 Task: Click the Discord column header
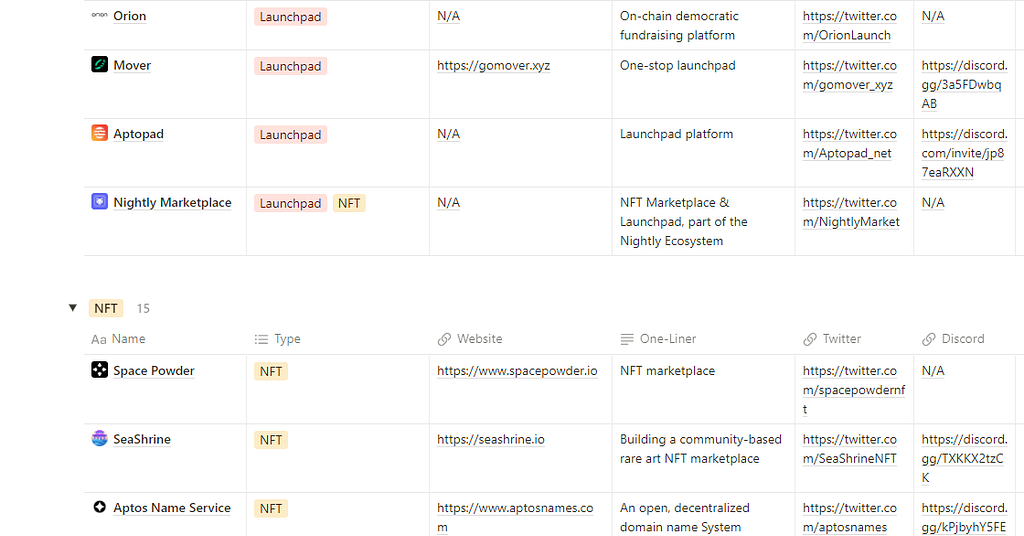(x=962, y=339)
